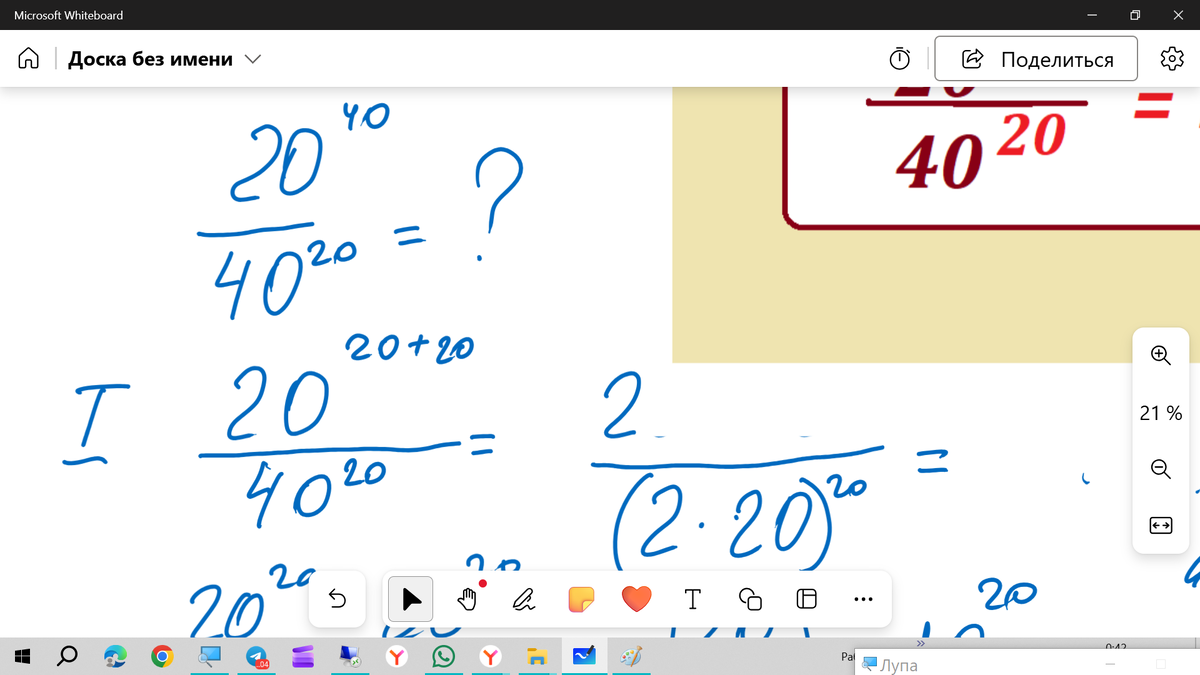
Task: Go to the Whiteboard home screen
Action: [x=28, y=59]
